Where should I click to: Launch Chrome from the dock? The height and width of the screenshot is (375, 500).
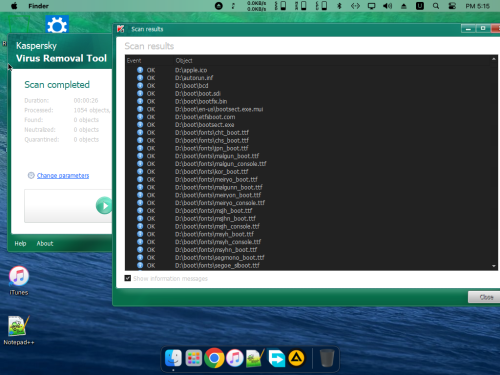click(x=214, y=358)
